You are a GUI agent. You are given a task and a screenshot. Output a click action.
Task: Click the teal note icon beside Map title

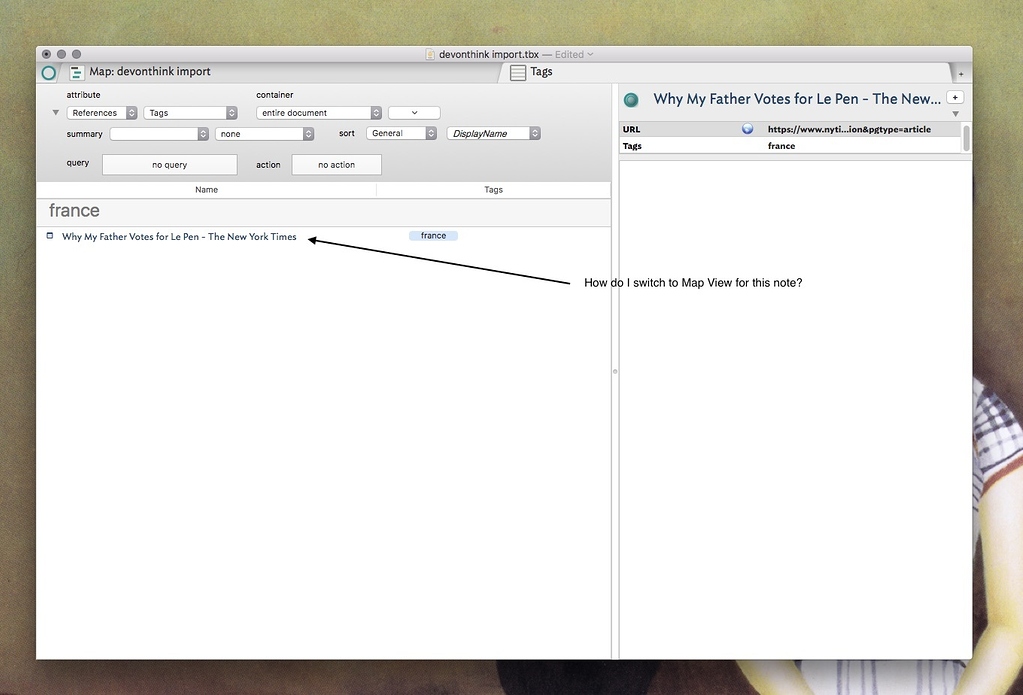(x=48, y=72)
